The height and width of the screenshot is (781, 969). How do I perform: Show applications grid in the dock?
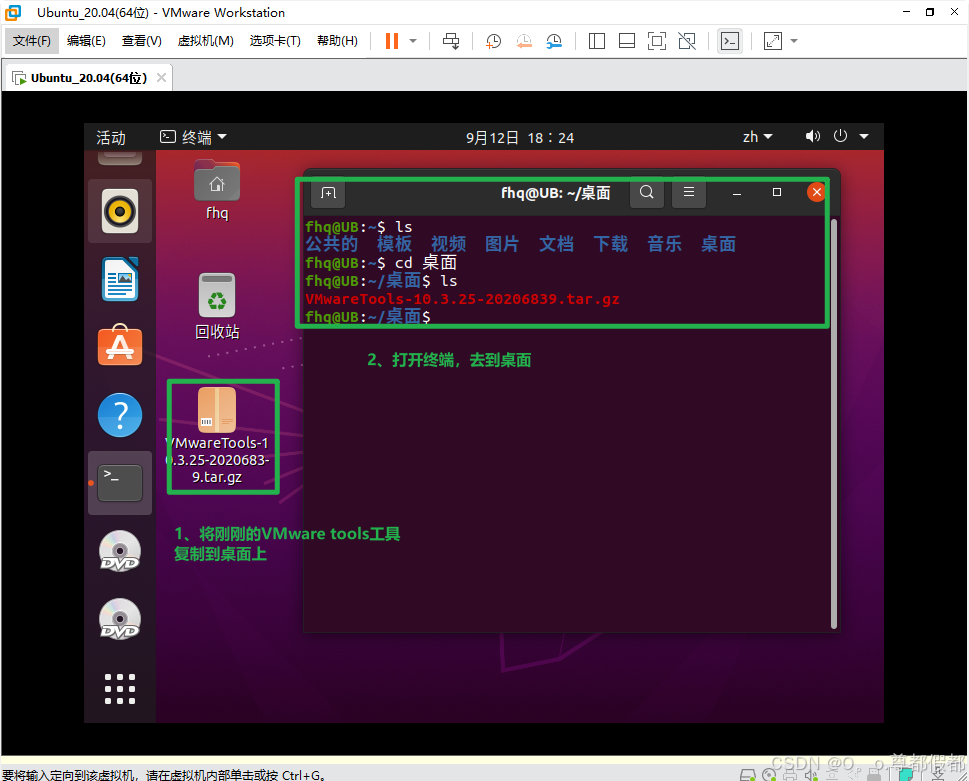click(x=120, y=689)
